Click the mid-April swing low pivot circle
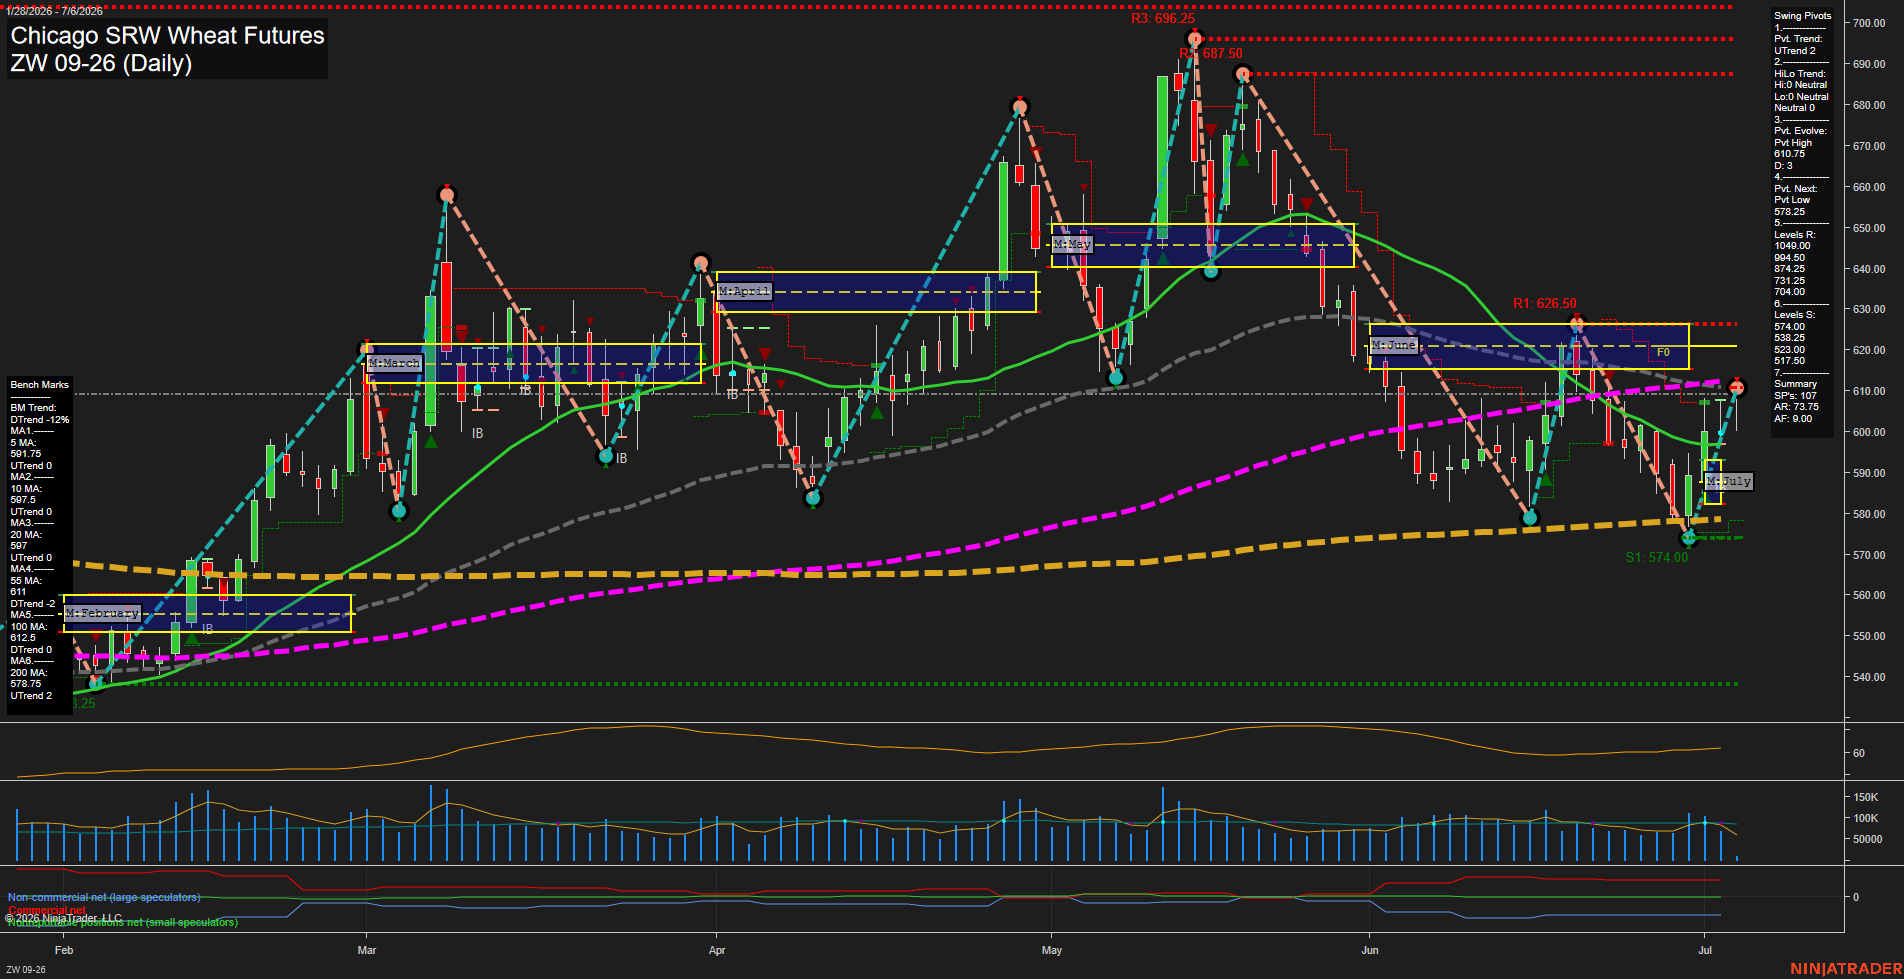Image resolution: width=1904 pixels, height=979 pixels. point(813,498)
